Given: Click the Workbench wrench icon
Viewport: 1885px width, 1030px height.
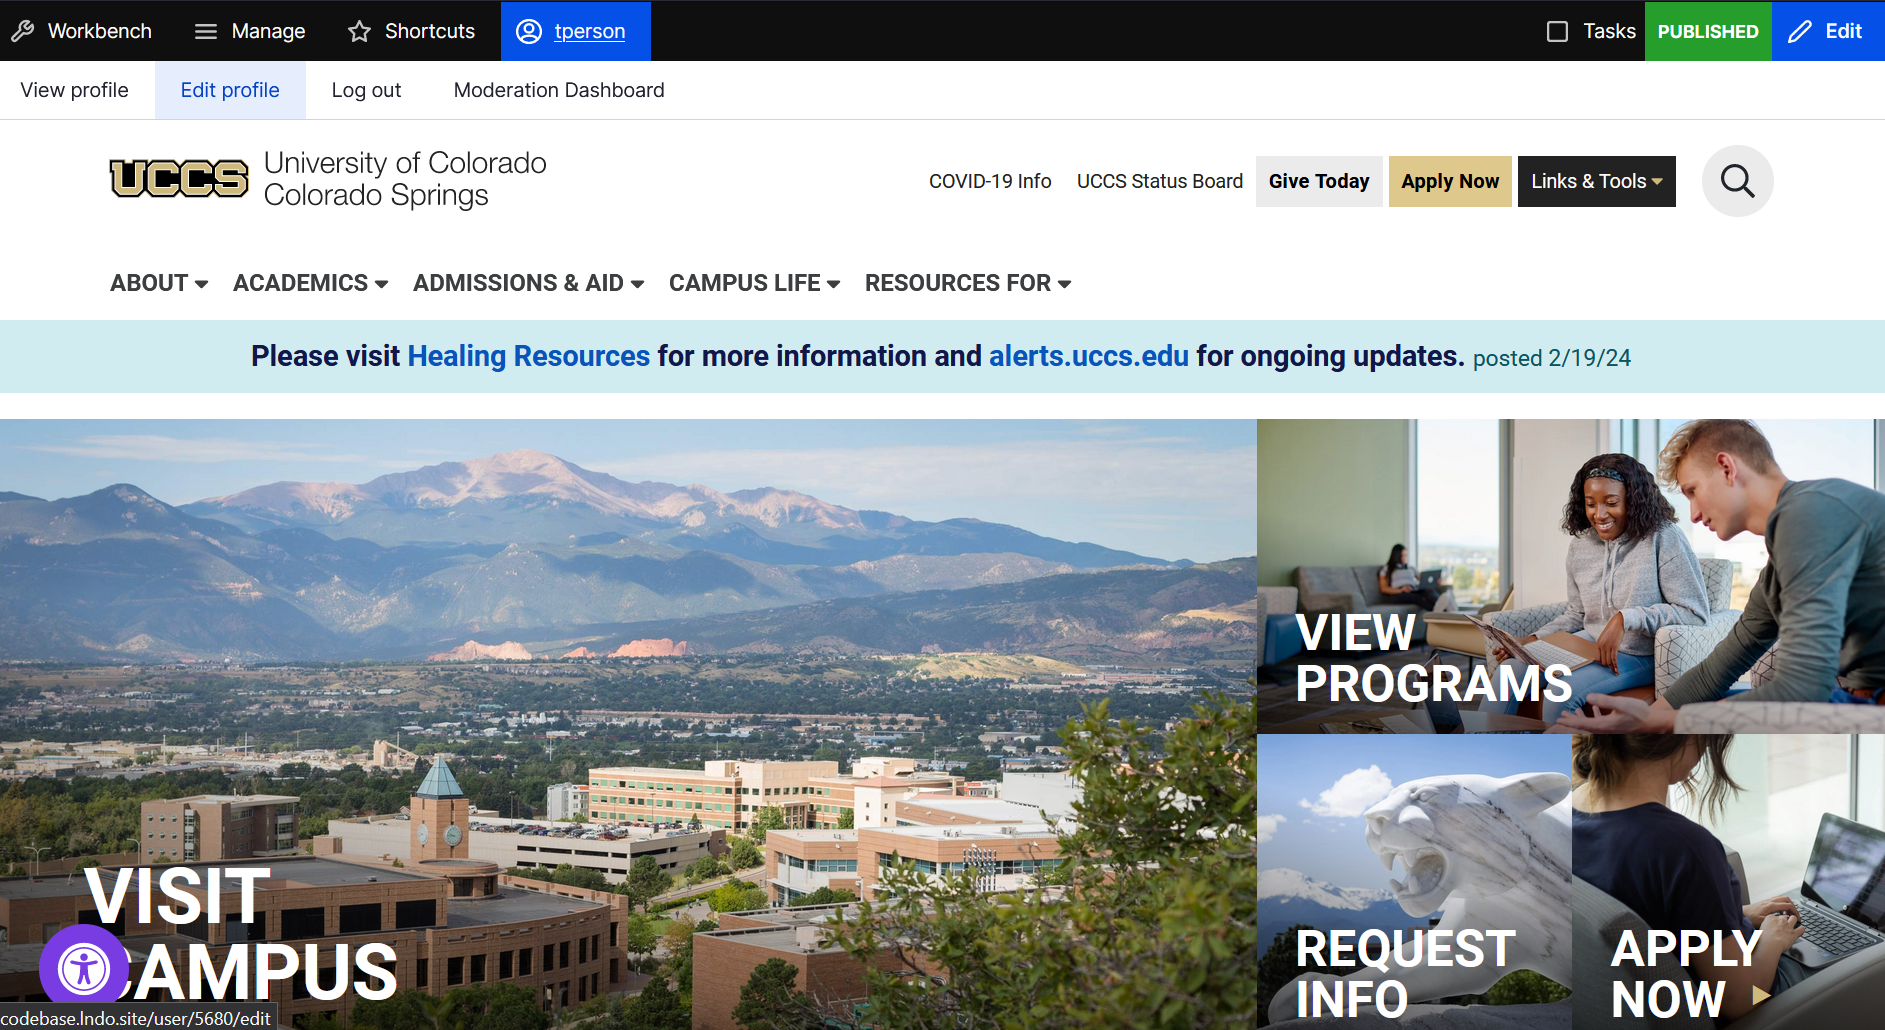Looking at the screenshot, I should pos(23,31).
